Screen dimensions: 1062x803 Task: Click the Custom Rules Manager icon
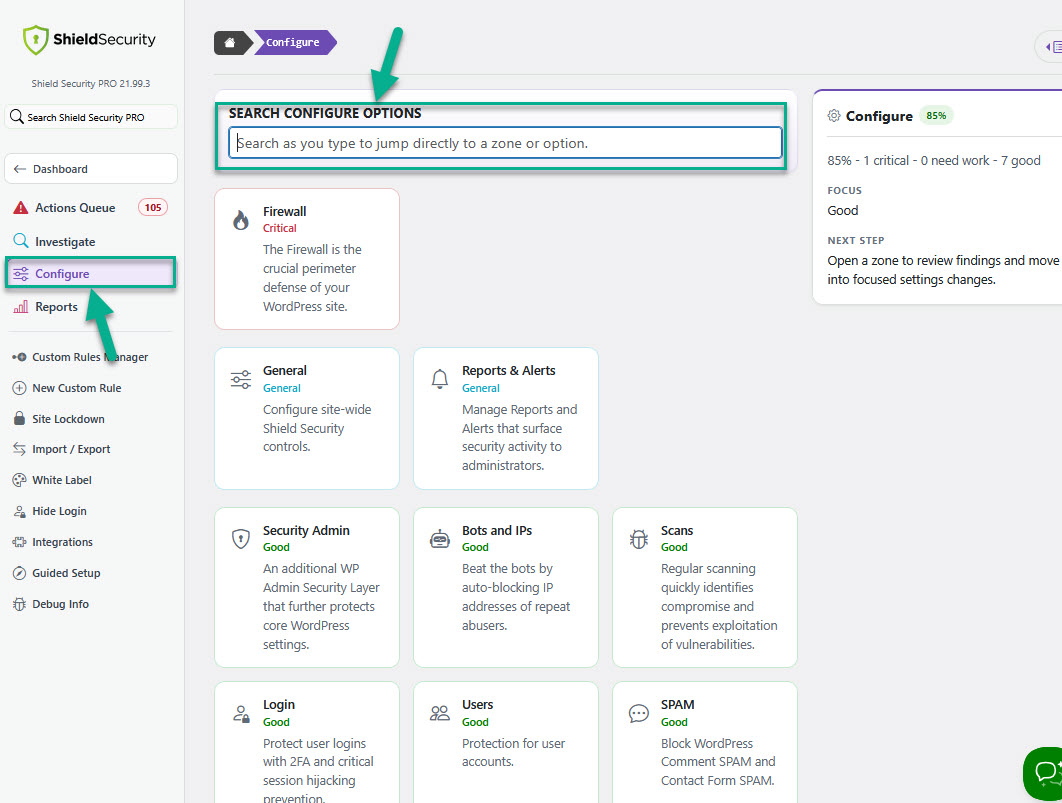(x=19, y=357)
